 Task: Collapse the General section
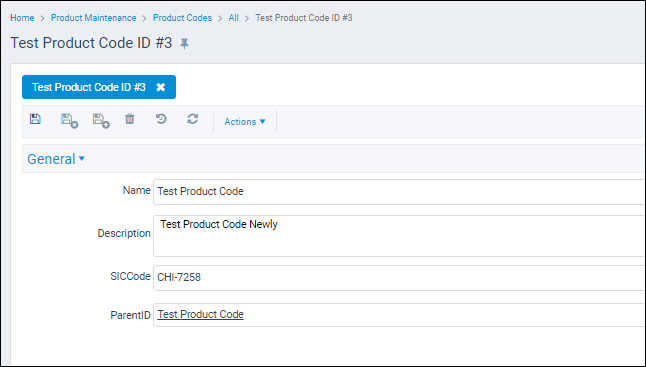click(56, 159)
